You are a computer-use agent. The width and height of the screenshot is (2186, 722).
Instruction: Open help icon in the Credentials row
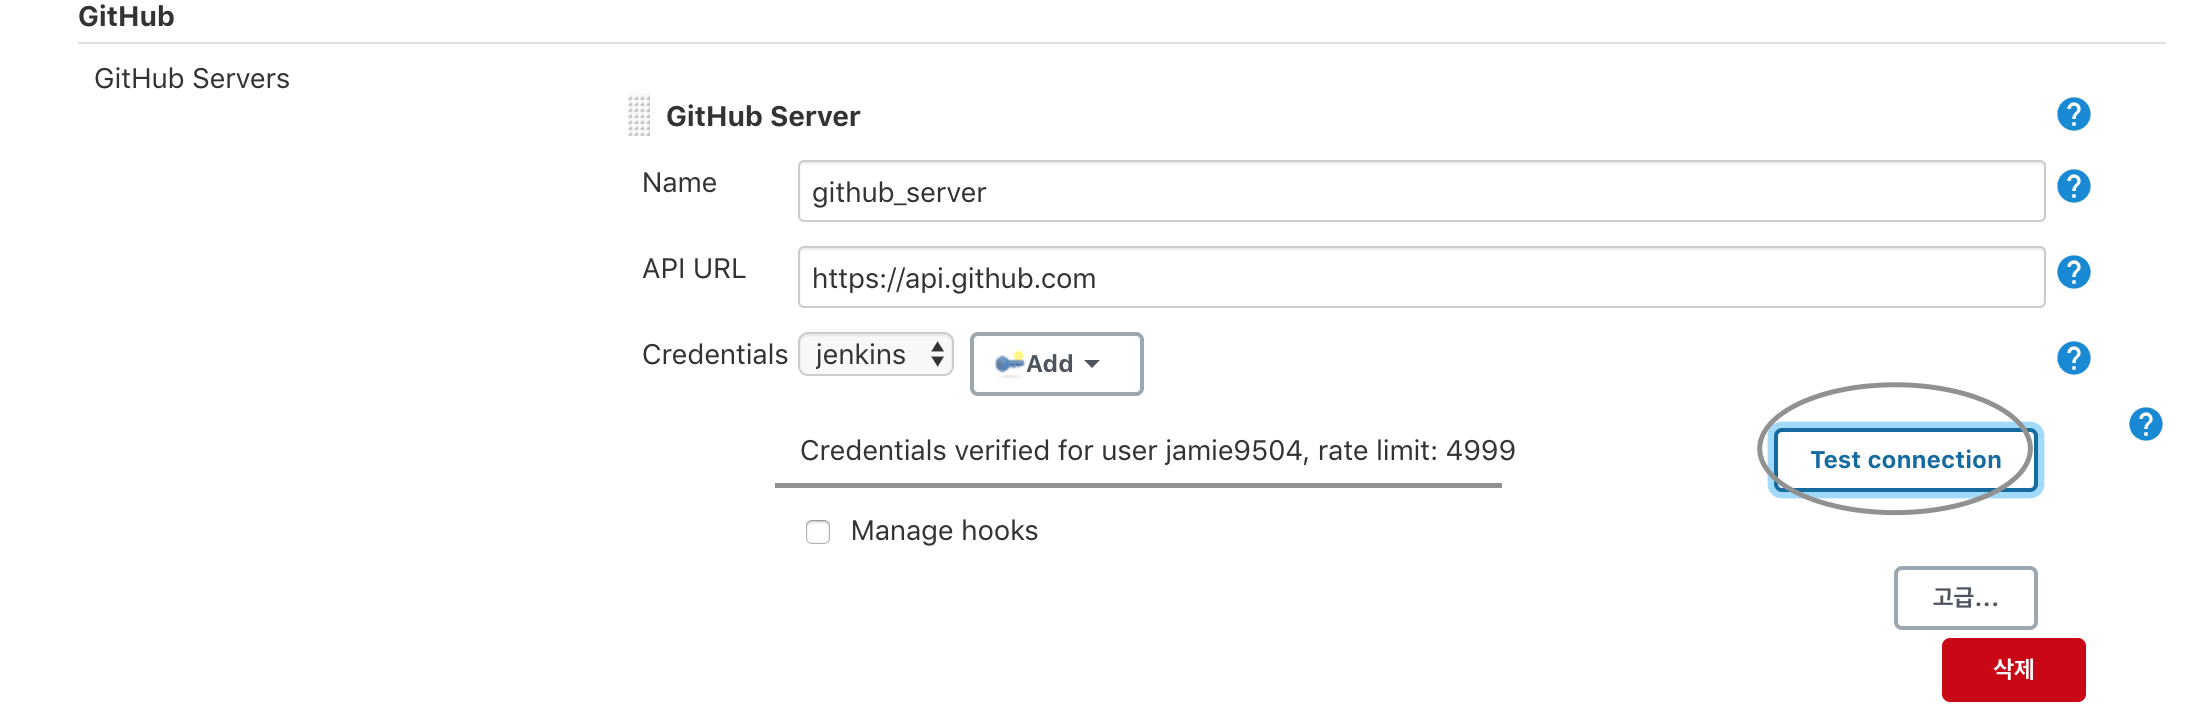[2073, 358]
